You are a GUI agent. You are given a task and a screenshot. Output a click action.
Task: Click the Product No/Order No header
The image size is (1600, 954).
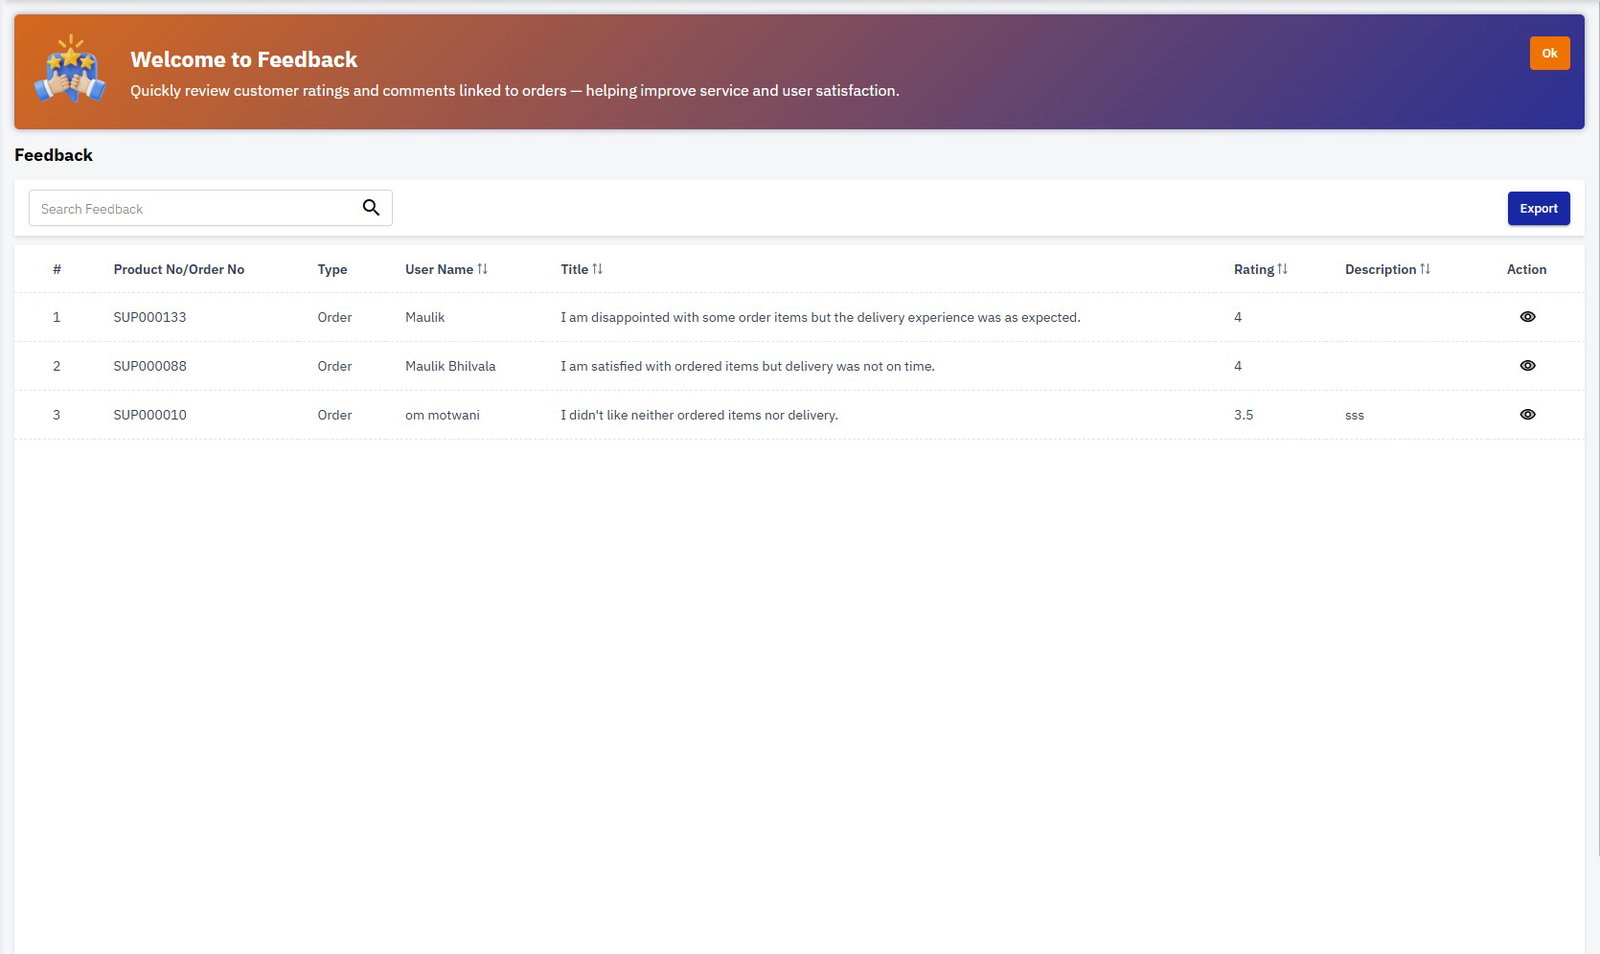coord(179,269)
